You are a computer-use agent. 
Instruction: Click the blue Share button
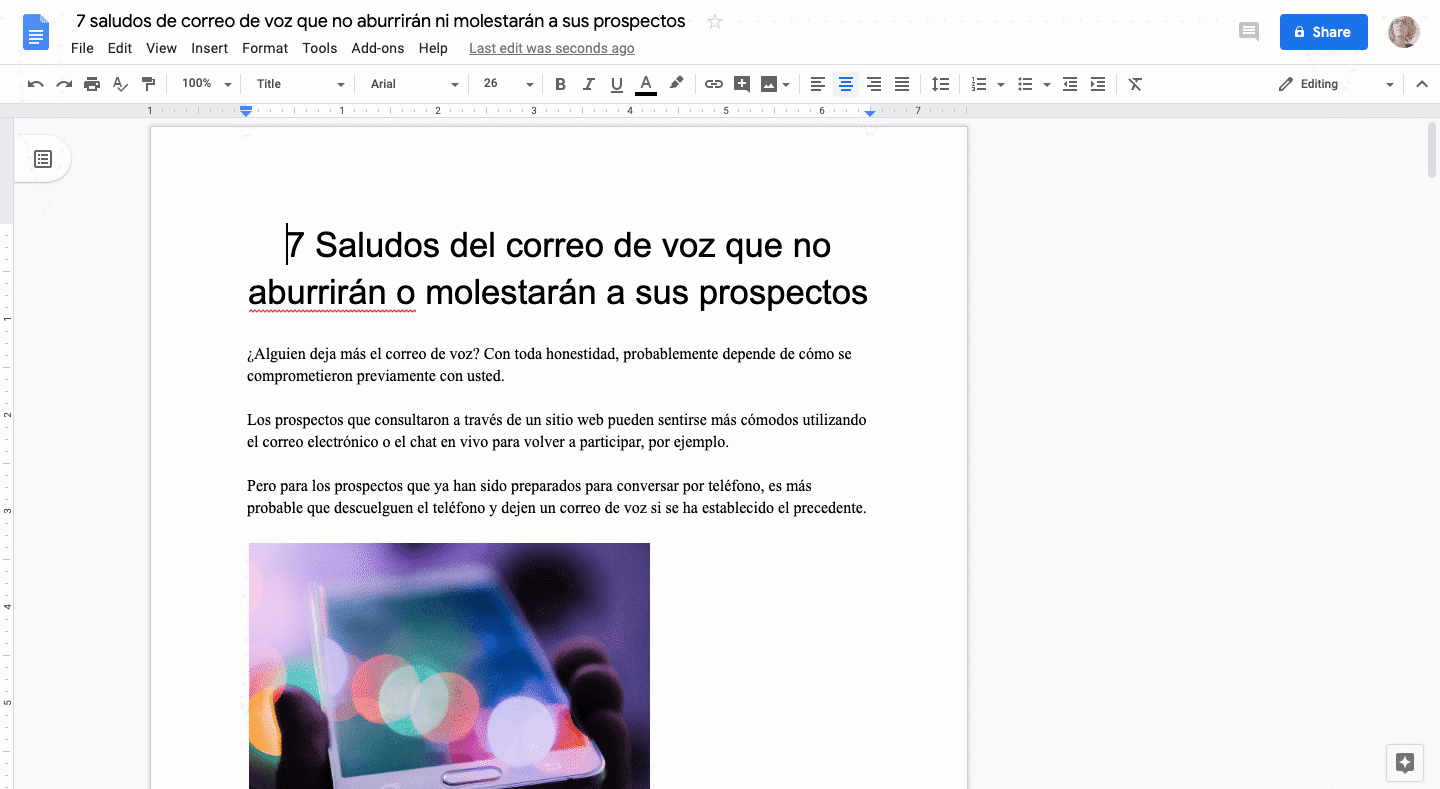(1323, 32)
